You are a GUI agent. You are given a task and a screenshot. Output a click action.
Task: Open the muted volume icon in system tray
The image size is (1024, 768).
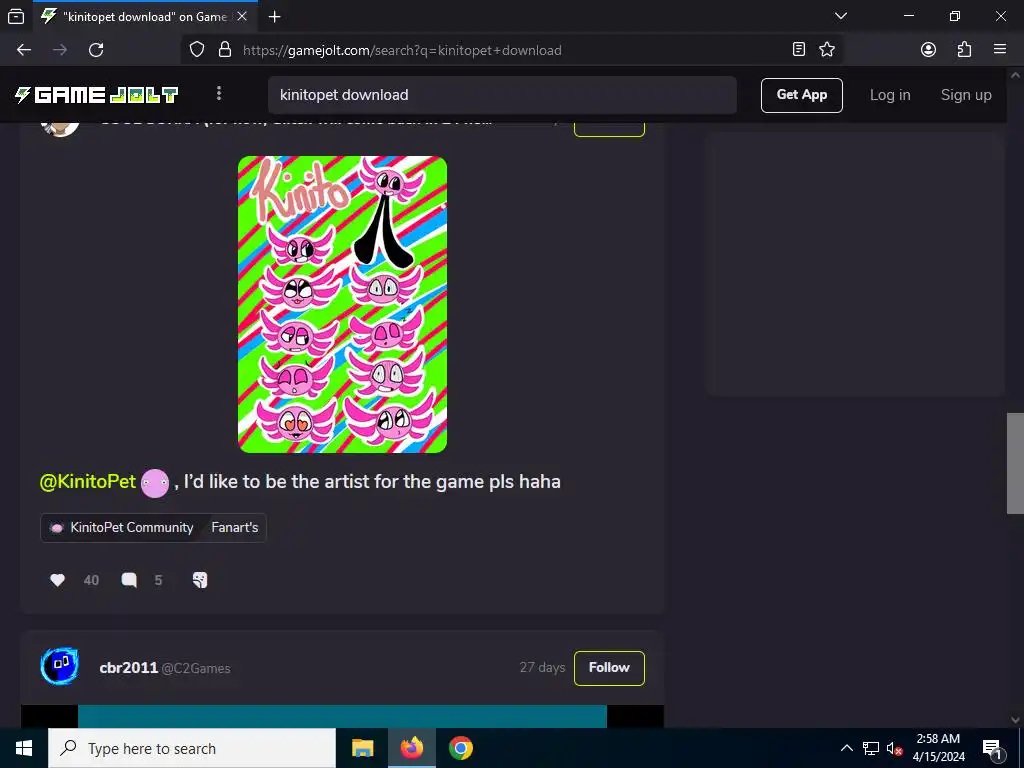click(x=895, y=748)
